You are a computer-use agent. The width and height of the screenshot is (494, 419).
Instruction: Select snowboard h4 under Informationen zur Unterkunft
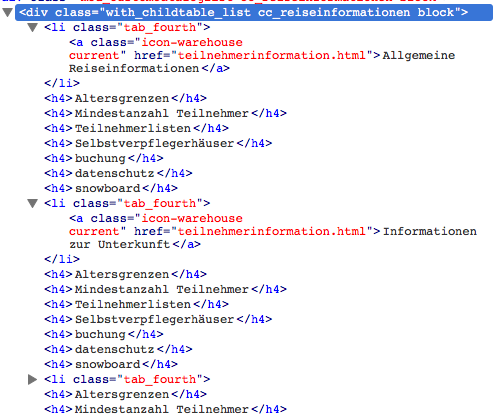[111, 364]
